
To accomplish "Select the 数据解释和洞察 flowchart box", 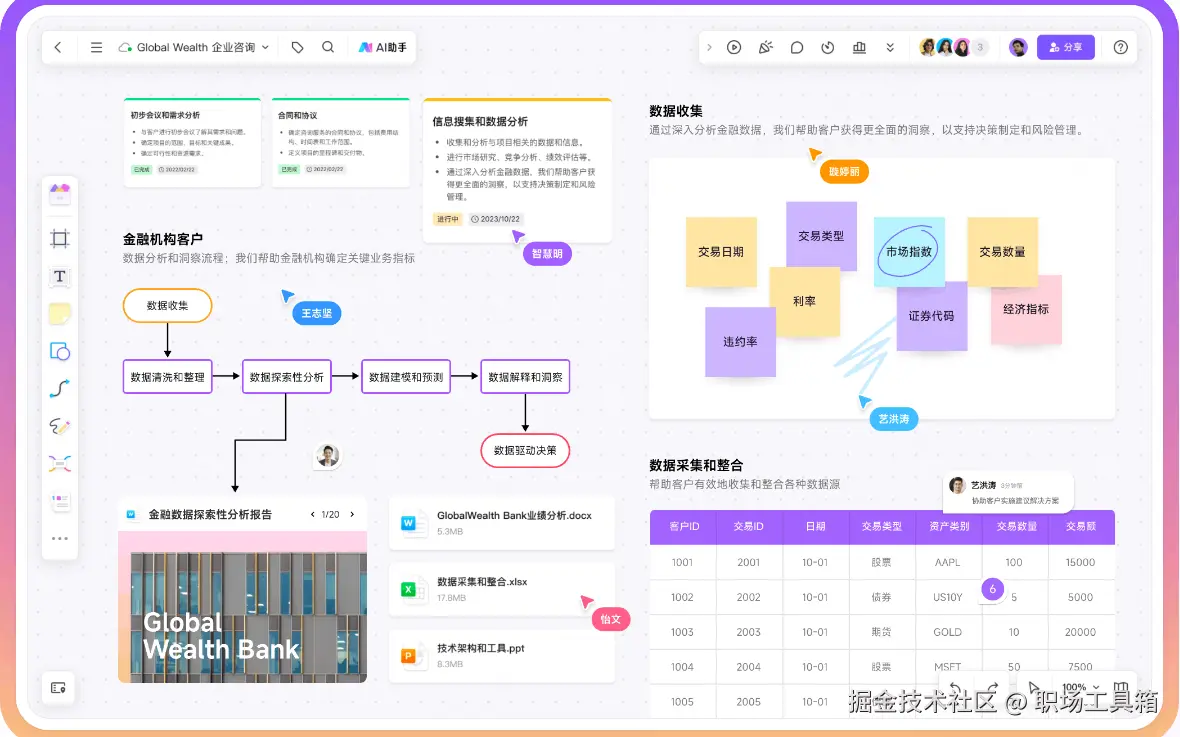I will click(x=525, y=377).
